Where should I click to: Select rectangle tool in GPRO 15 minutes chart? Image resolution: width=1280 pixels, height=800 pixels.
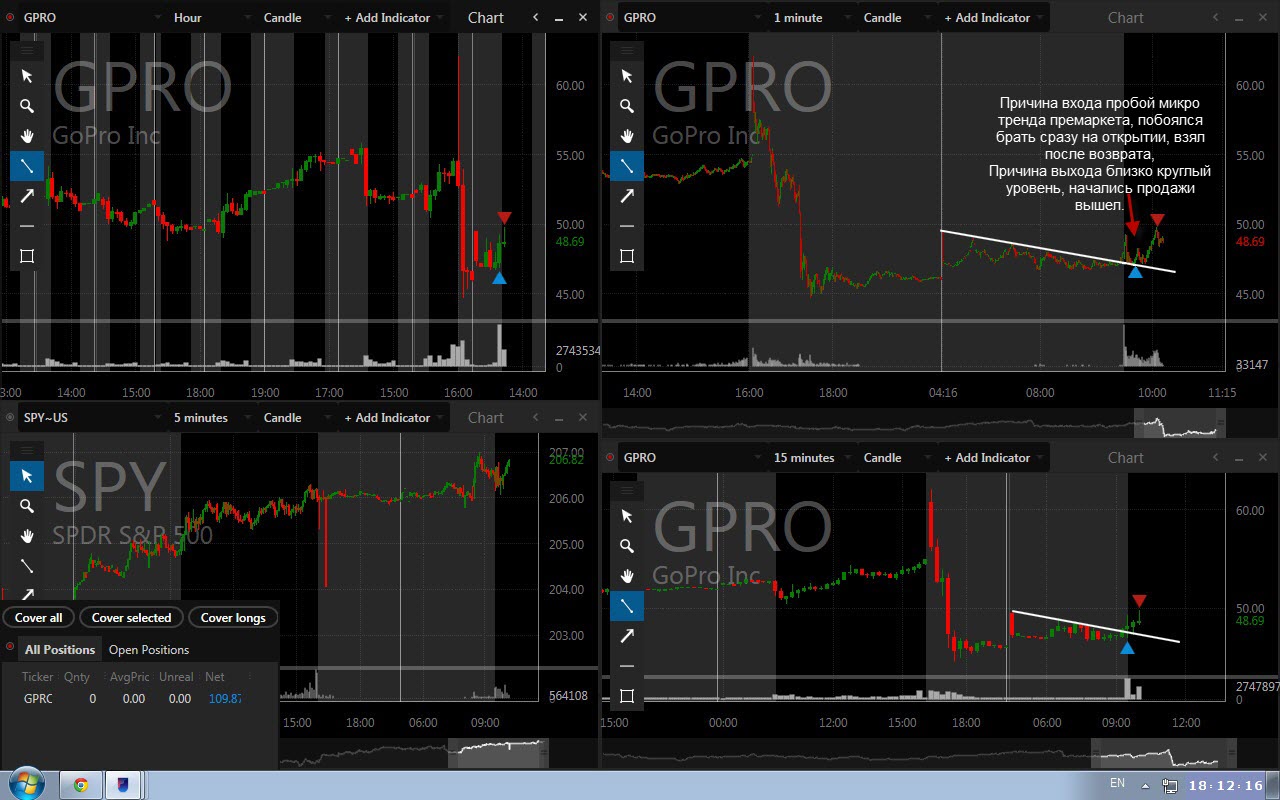pos(627,696)
